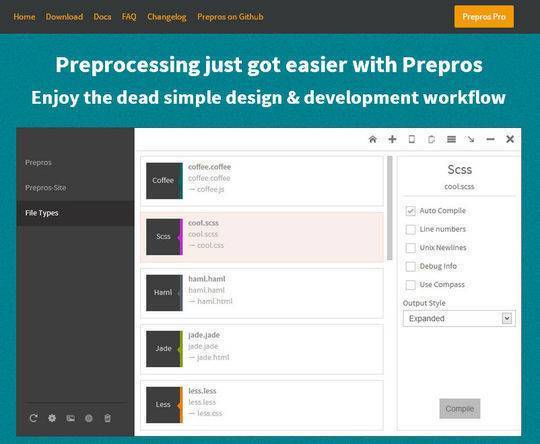Screen dimensions: 540x444
Task: Open the Output Style Expanded dropdown
Action: point(459,318)
